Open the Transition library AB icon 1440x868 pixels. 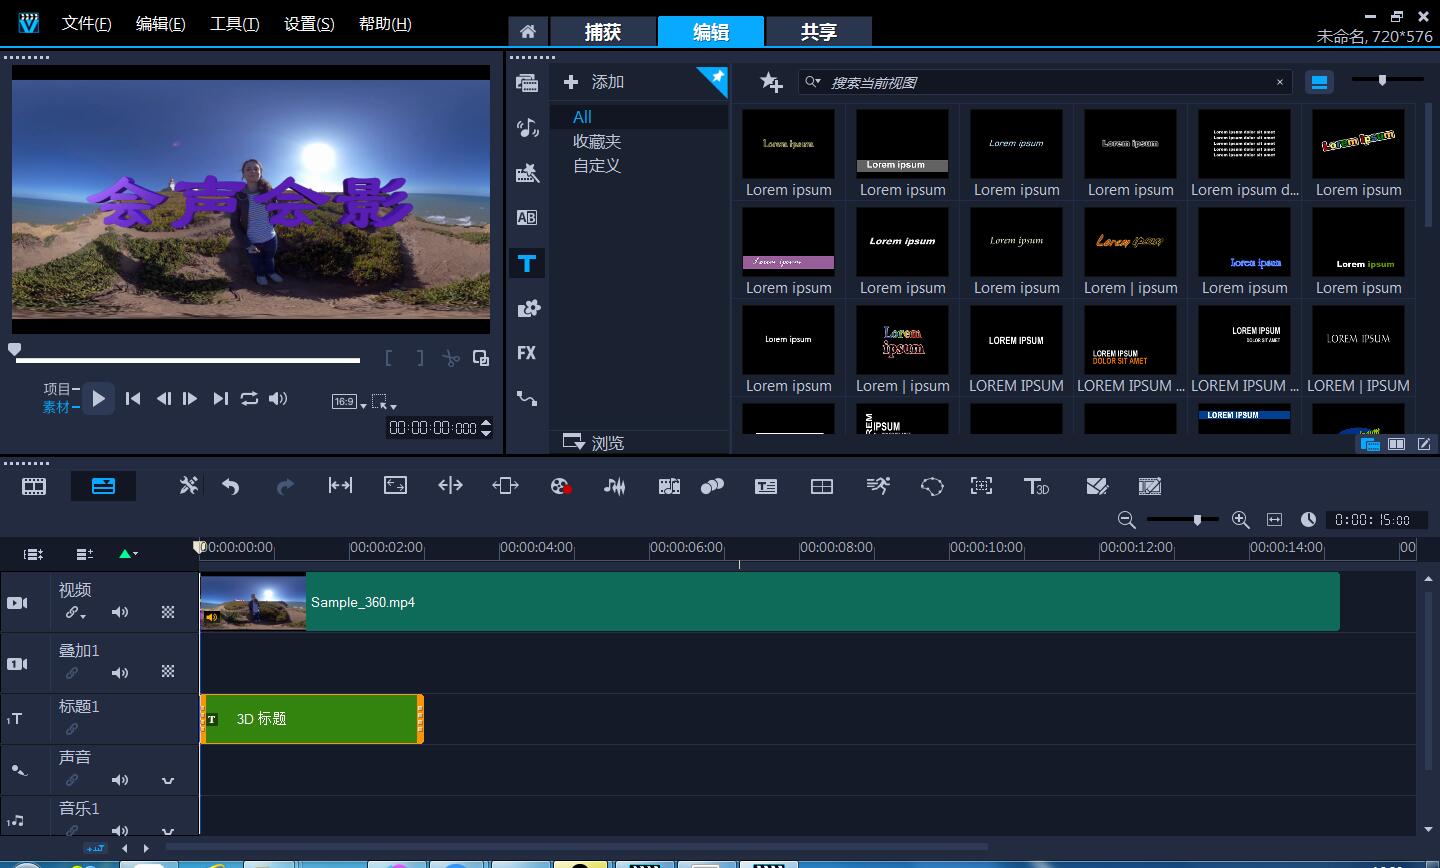pos(527,218)
